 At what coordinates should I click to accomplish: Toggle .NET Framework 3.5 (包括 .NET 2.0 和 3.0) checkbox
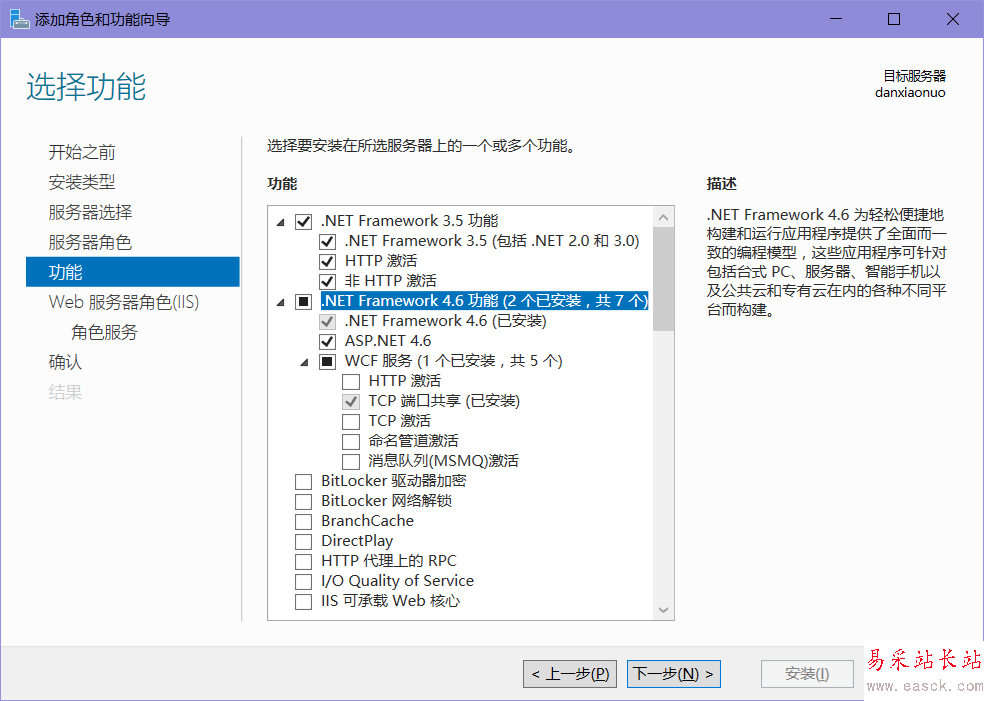point(328,242)
